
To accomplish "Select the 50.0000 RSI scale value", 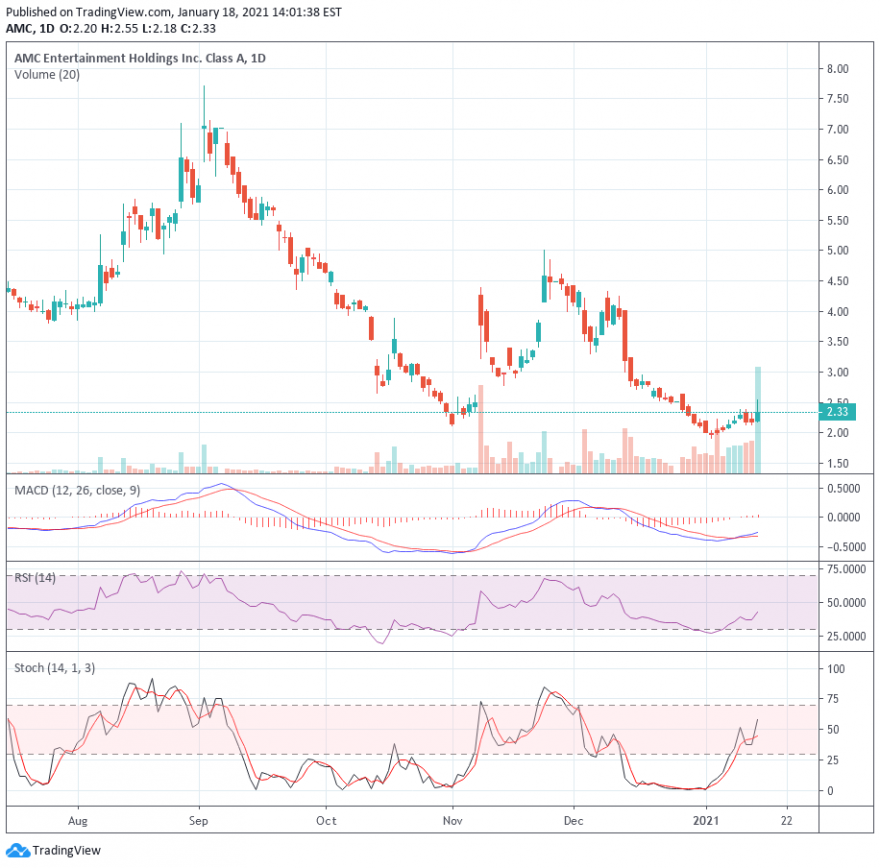I will coord(846,603).
